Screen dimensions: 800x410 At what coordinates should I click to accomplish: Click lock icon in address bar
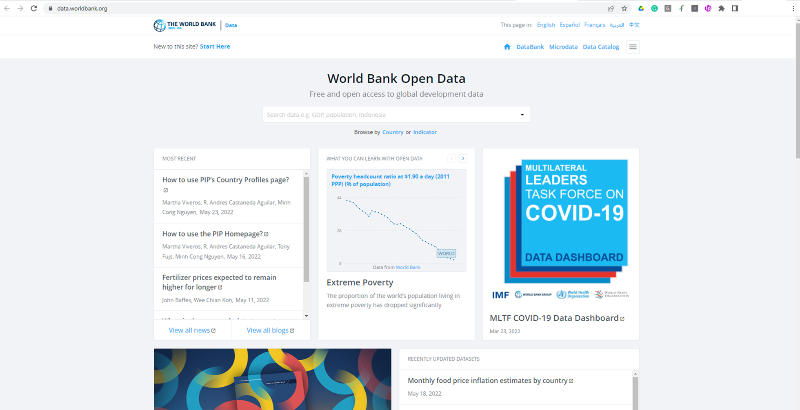50,8
